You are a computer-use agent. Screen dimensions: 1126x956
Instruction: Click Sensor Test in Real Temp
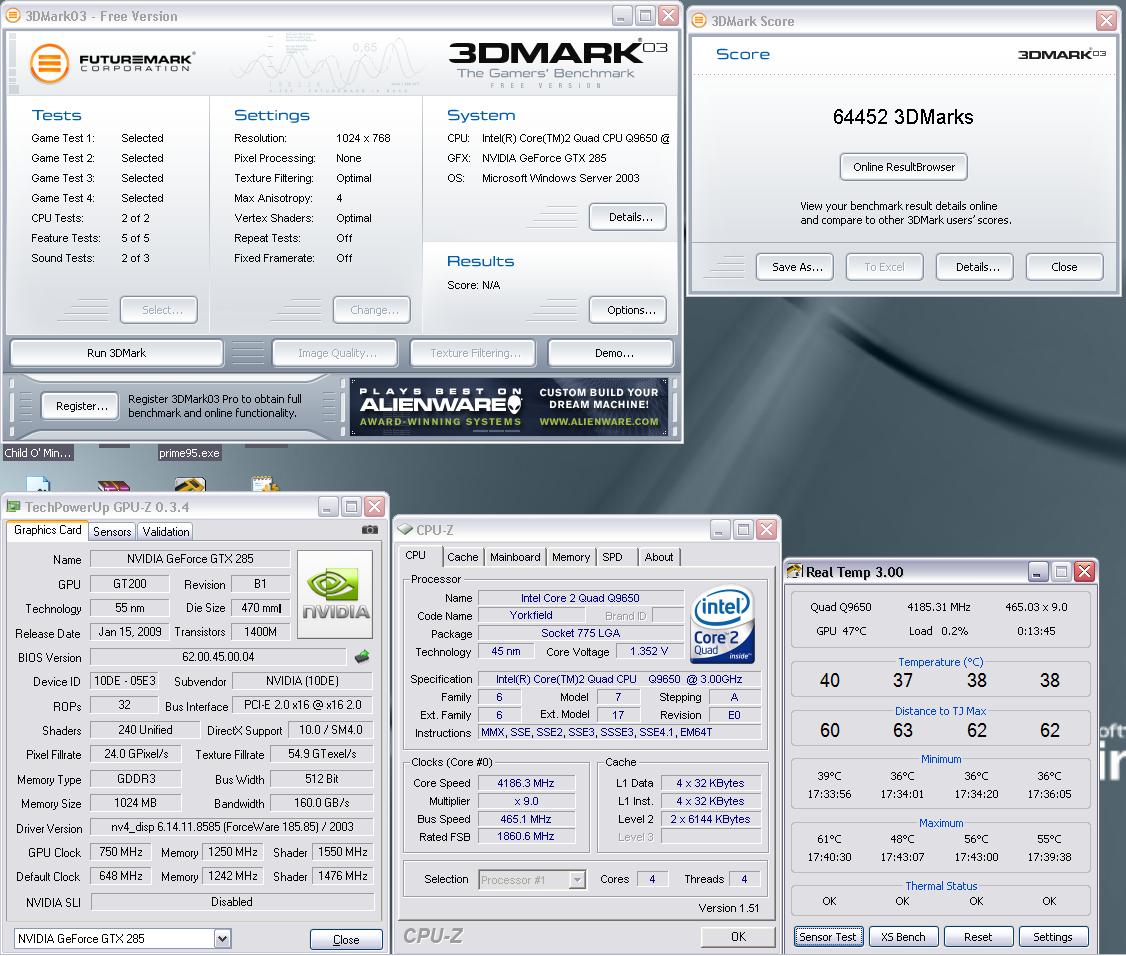pos(827,937)
